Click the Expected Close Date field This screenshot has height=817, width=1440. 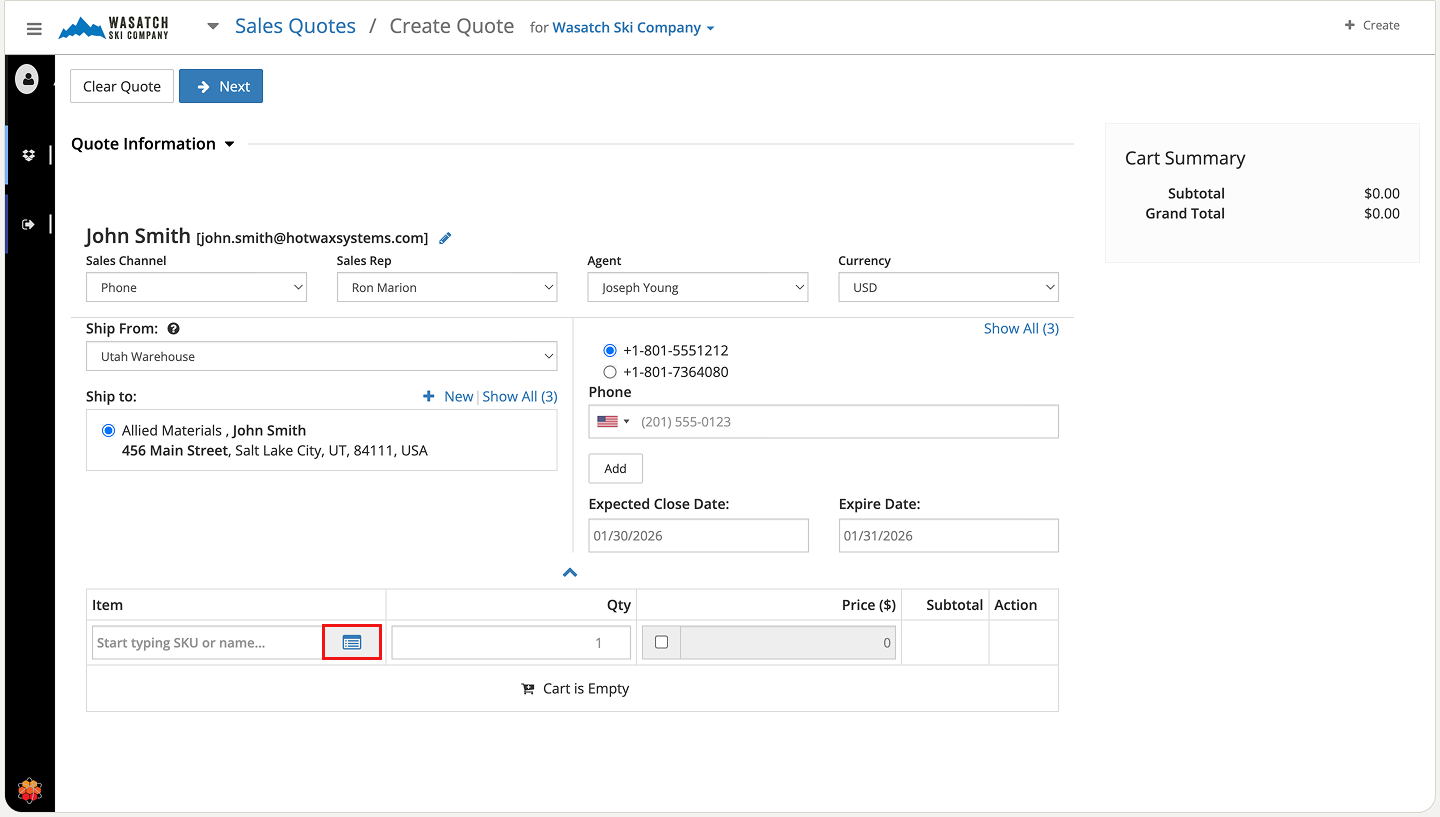(698, 536)
